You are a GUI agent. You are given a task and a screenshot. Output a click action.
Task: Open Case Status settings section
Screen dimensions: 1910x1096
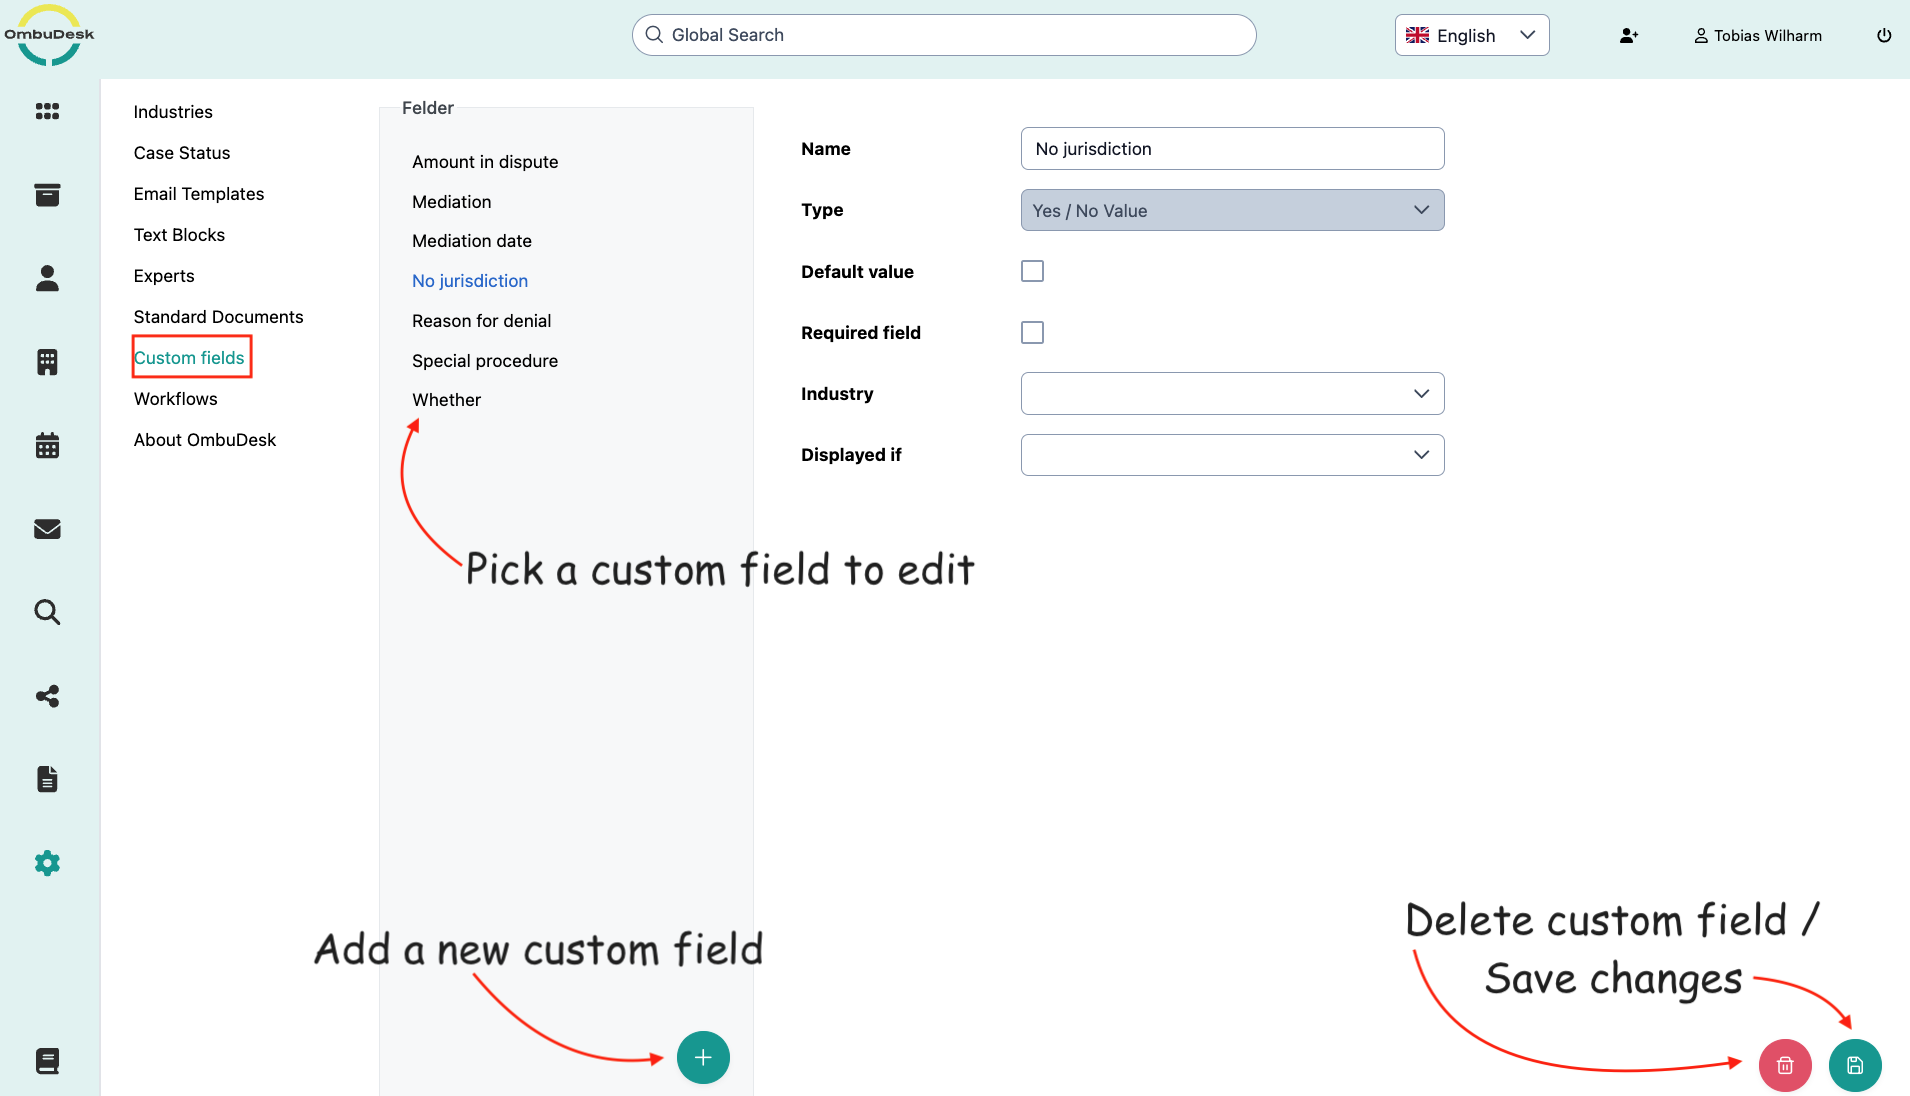tap(182, 153)
